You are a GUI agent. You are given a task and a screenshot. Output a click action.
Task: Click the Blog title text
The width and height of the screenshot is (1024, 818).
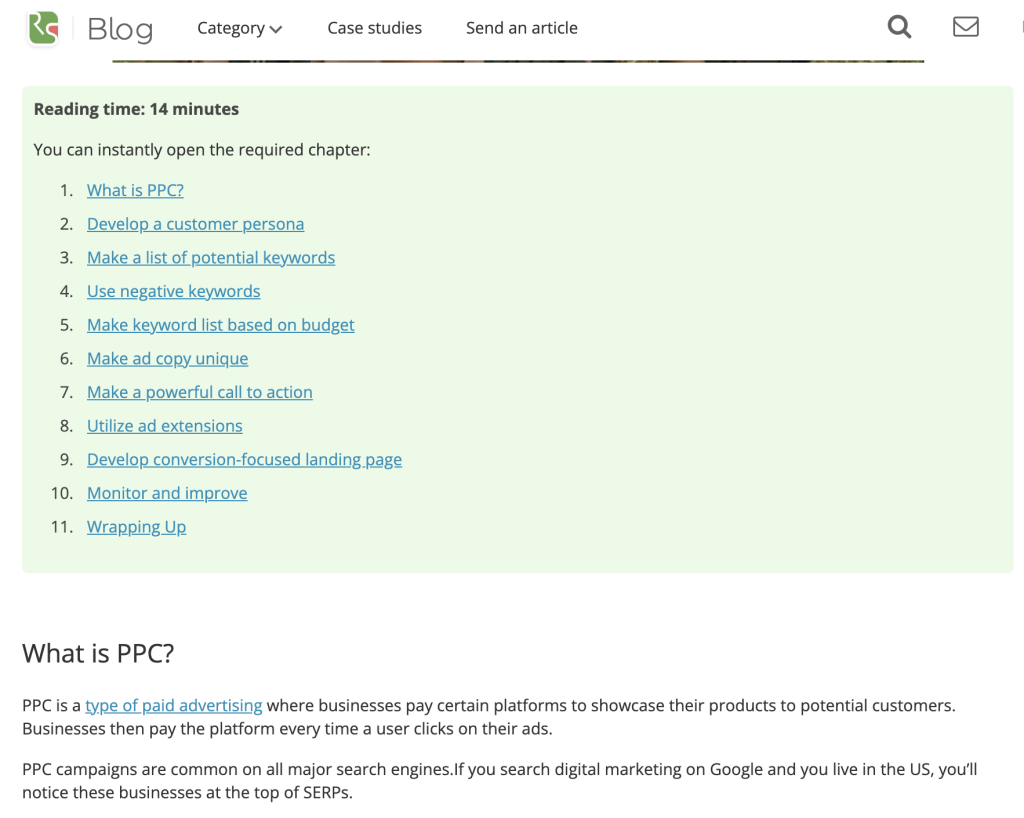coord(120,29)
